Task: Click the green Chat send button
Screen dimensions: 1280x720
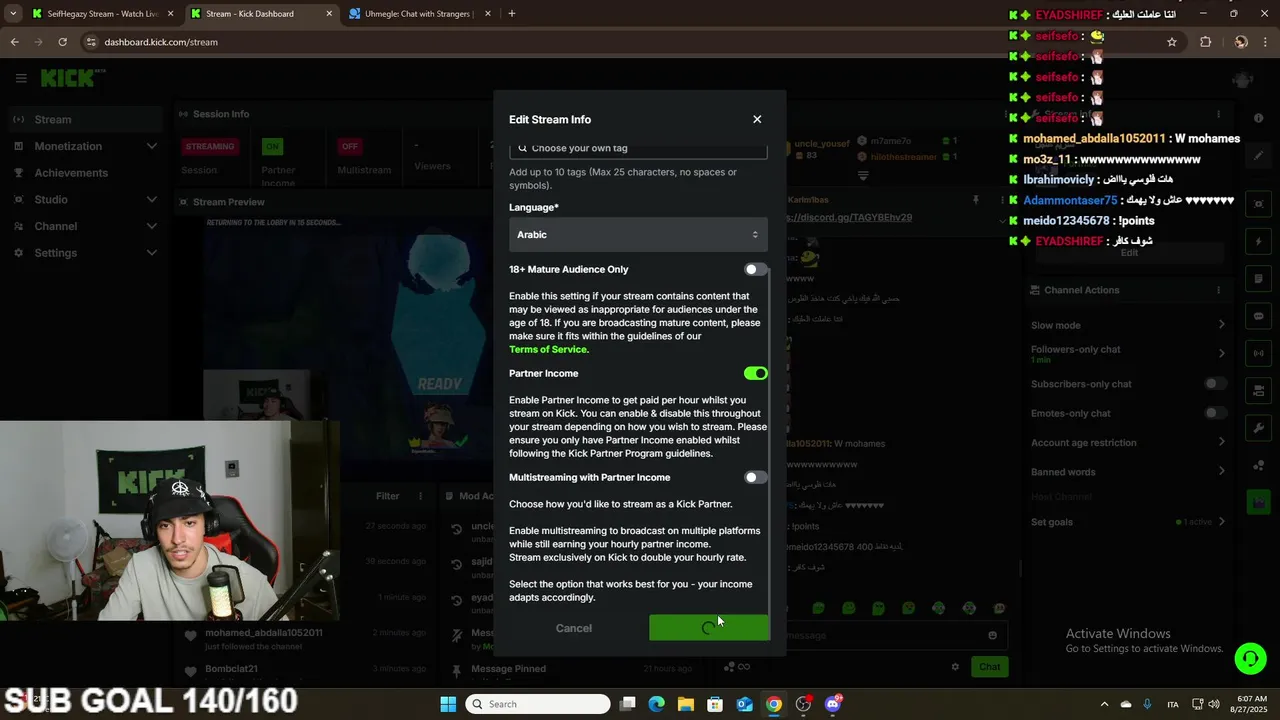Action: pyautogui.click(x=989, y=666)
